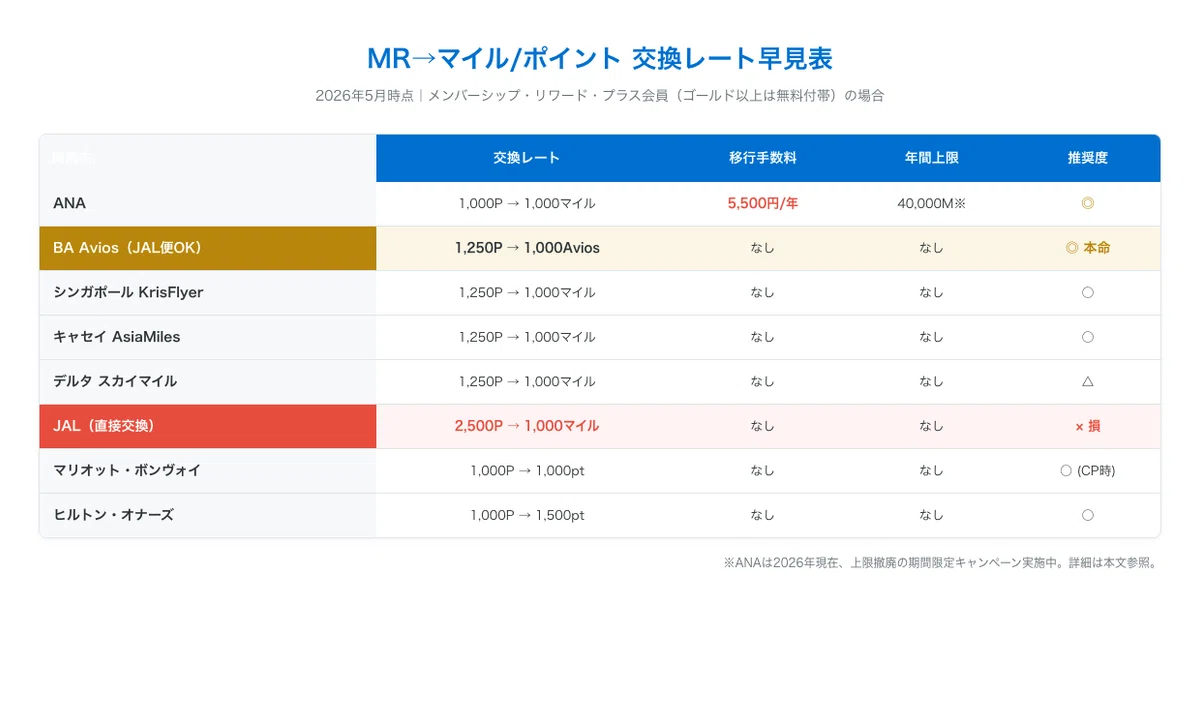Select the 'キャセイ AsiaMiles' row label
The image size is (1200, 726).
click(x=117, y=337)
